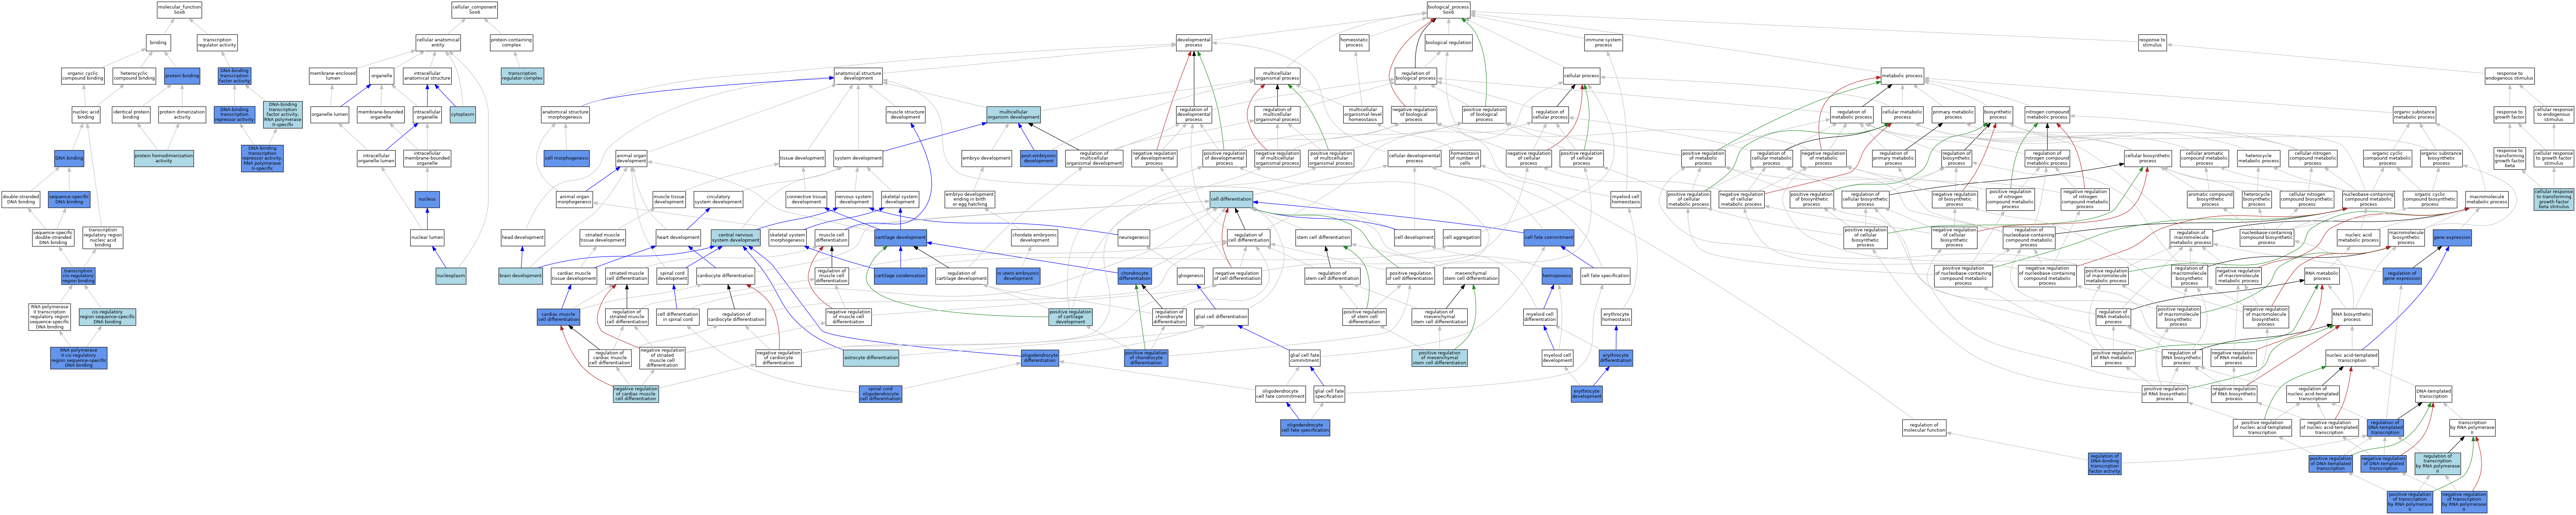
Task: Click the 'membrane-enclosed lumen' node
Action: [332, 76]
